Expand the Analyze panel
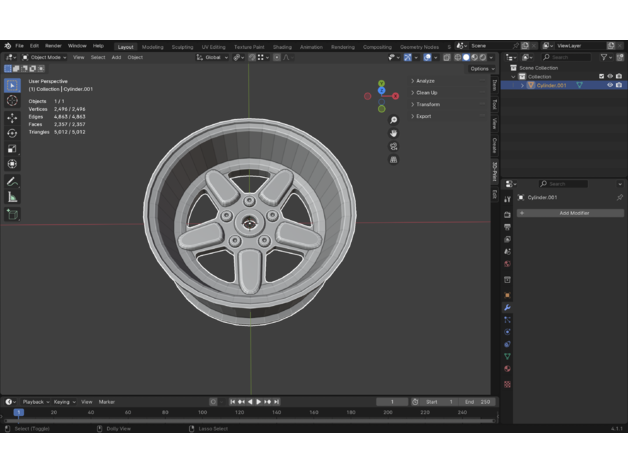The width and height of the screenshot is (628, 472). pos(425,80)
